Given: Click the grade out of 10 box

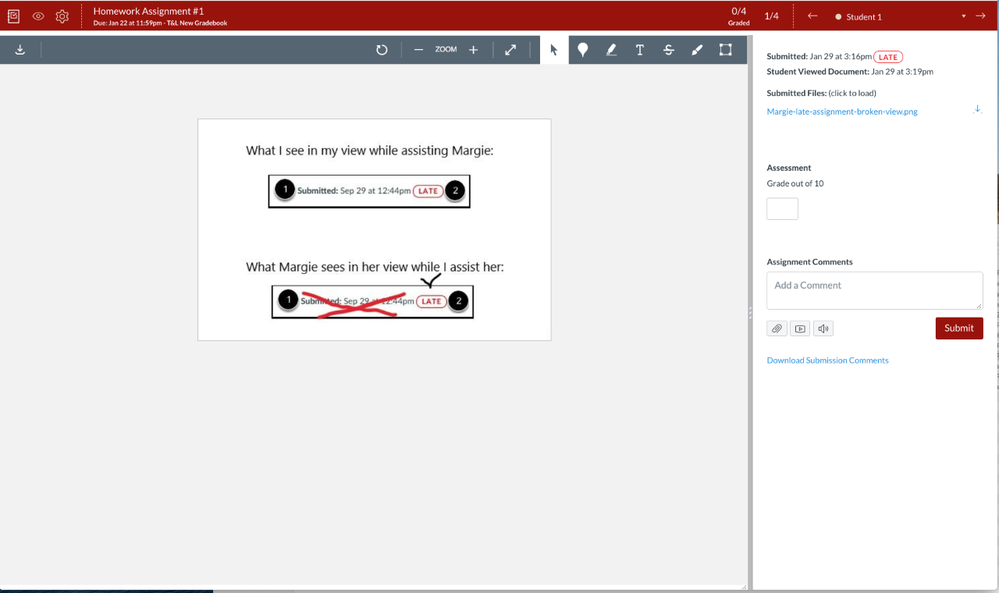Looking at the screenshot, I should tap(782, 209).
